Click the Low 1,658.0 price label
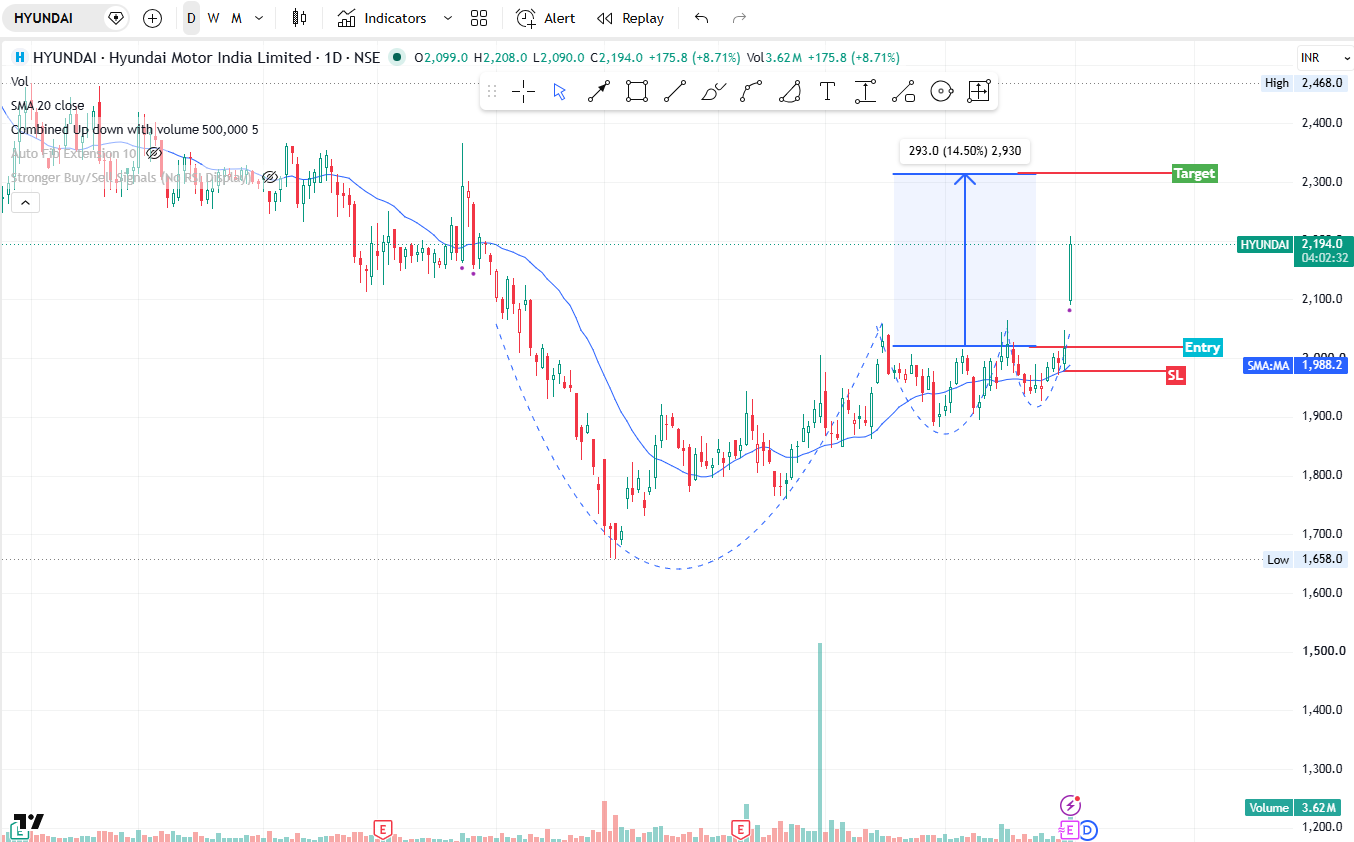 (x=1304, y=559)
